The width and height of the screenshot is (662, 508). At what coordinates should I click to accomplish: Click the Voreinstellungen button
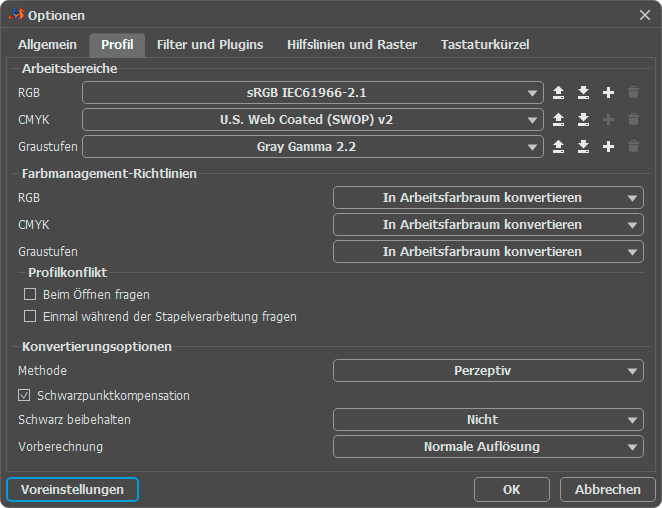click(x=73, y=489)
